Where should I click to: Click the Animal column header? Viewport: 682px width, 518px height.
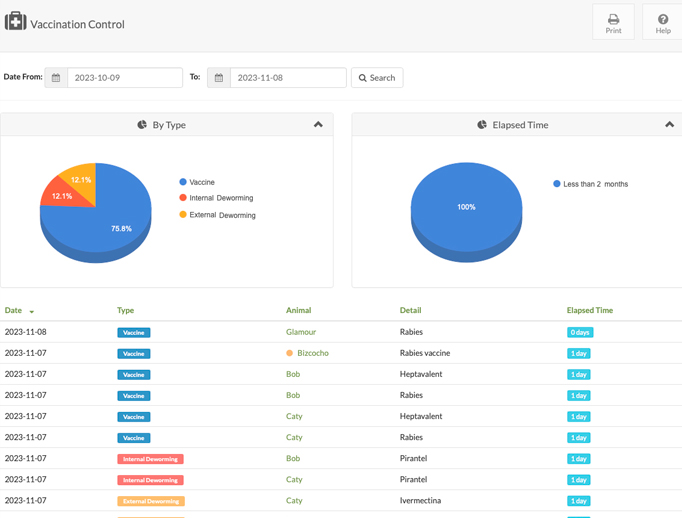[x=298, y=310]
